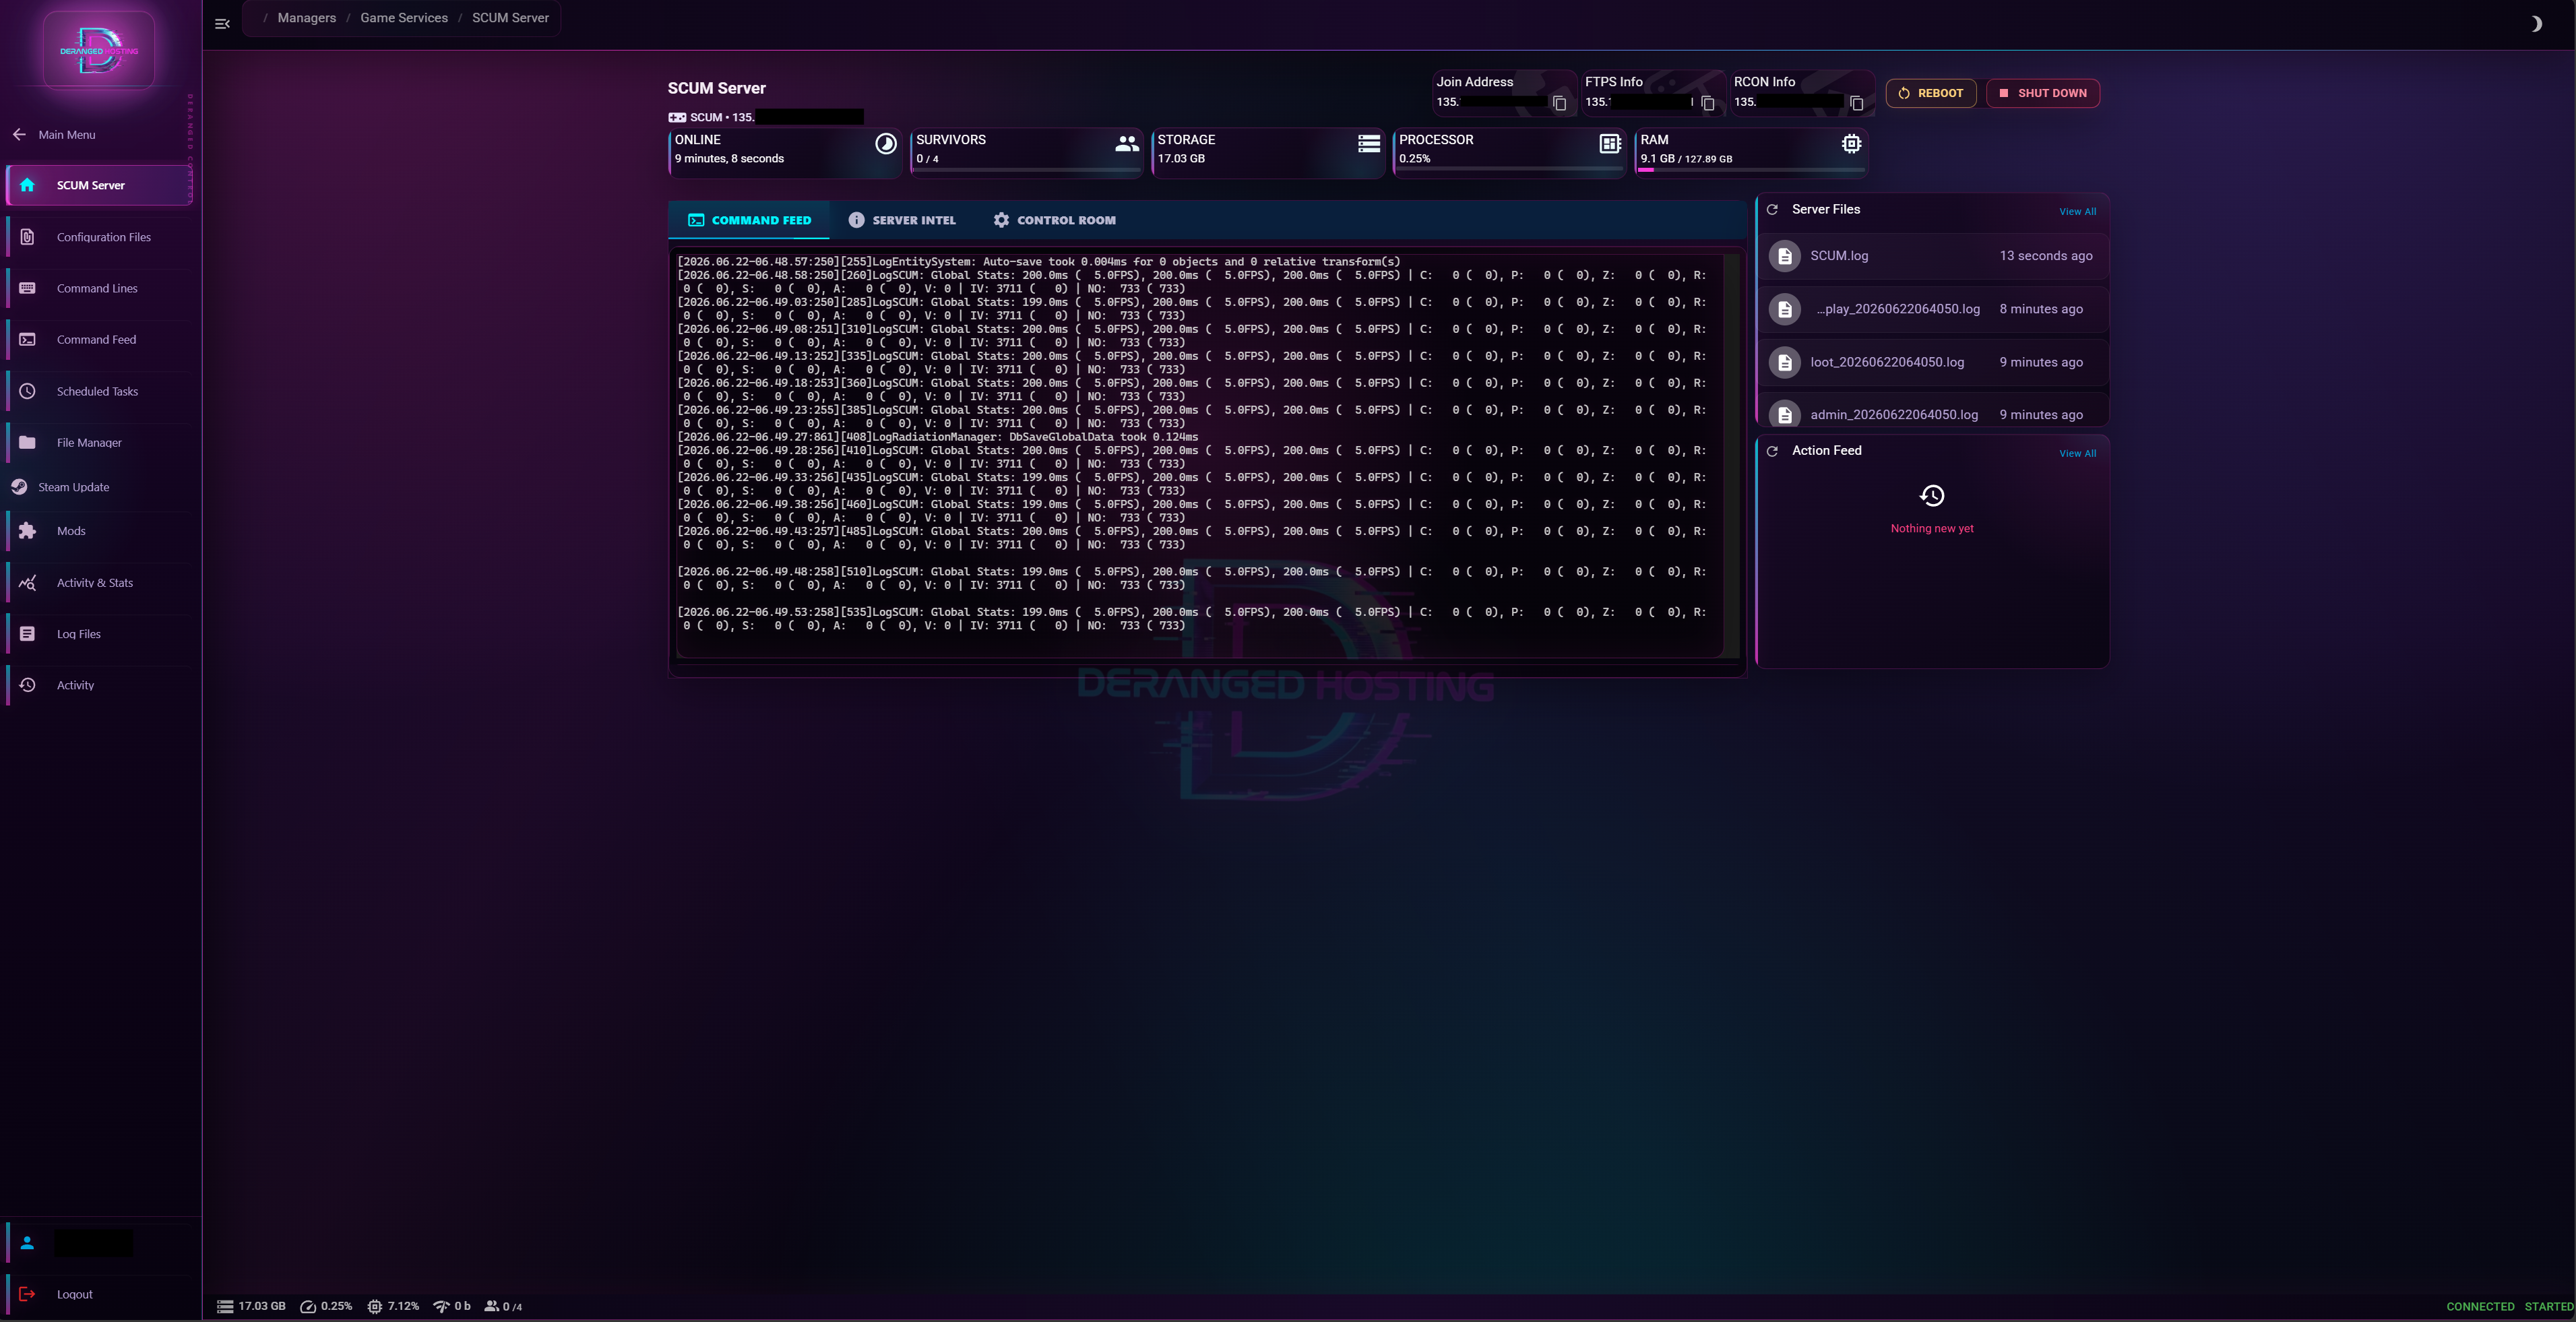Open the last sidebar Activity item
This screenshot has height=1322, width=2576.
click(99, 685)
